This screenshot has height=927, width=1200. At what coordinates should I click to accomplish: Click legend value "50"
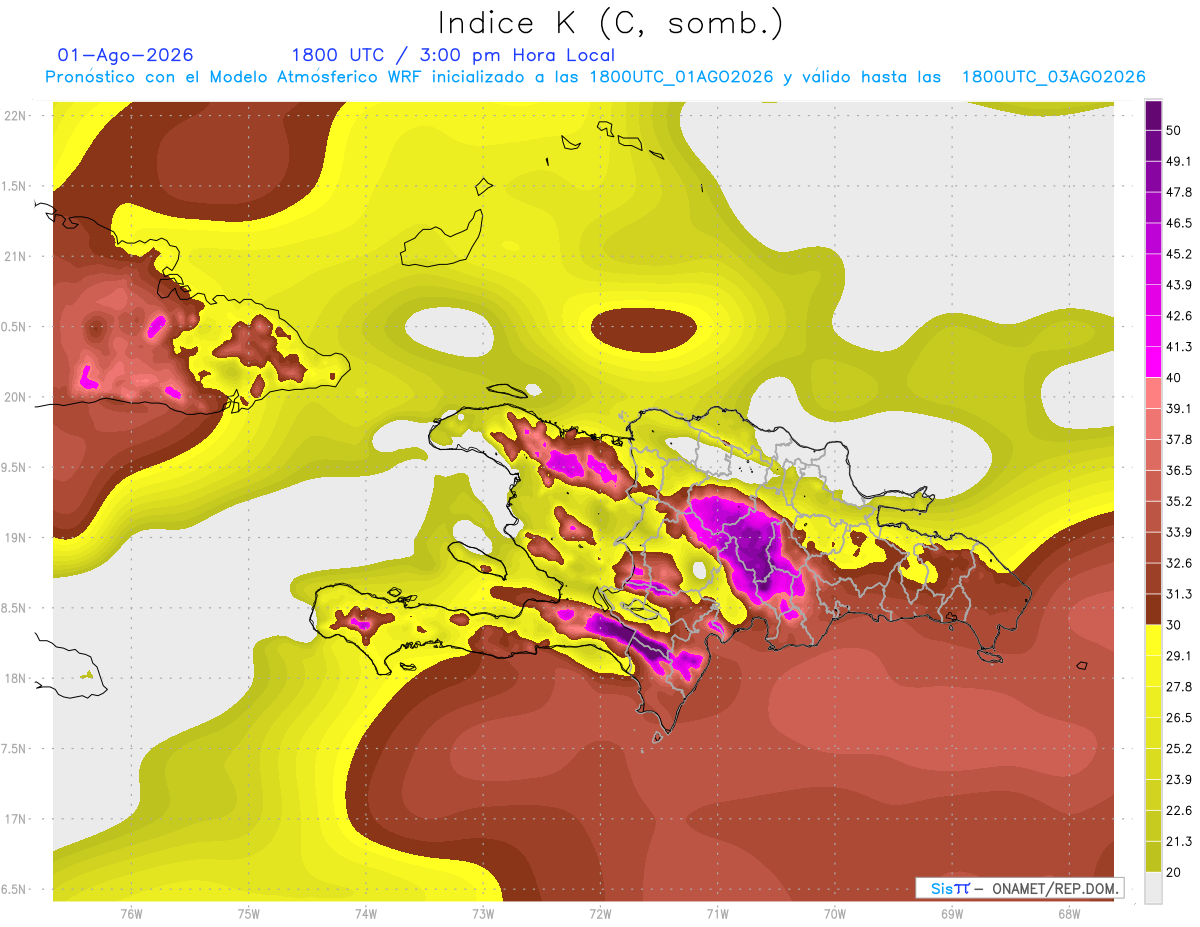click(x=1174, y=130)
